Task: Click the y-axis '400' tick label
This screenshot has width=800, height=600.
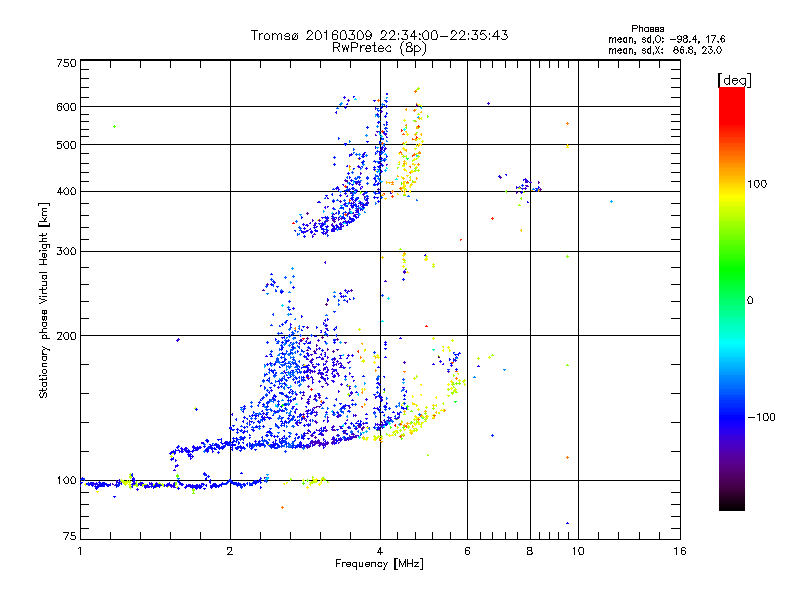Action: click(66, 192)
